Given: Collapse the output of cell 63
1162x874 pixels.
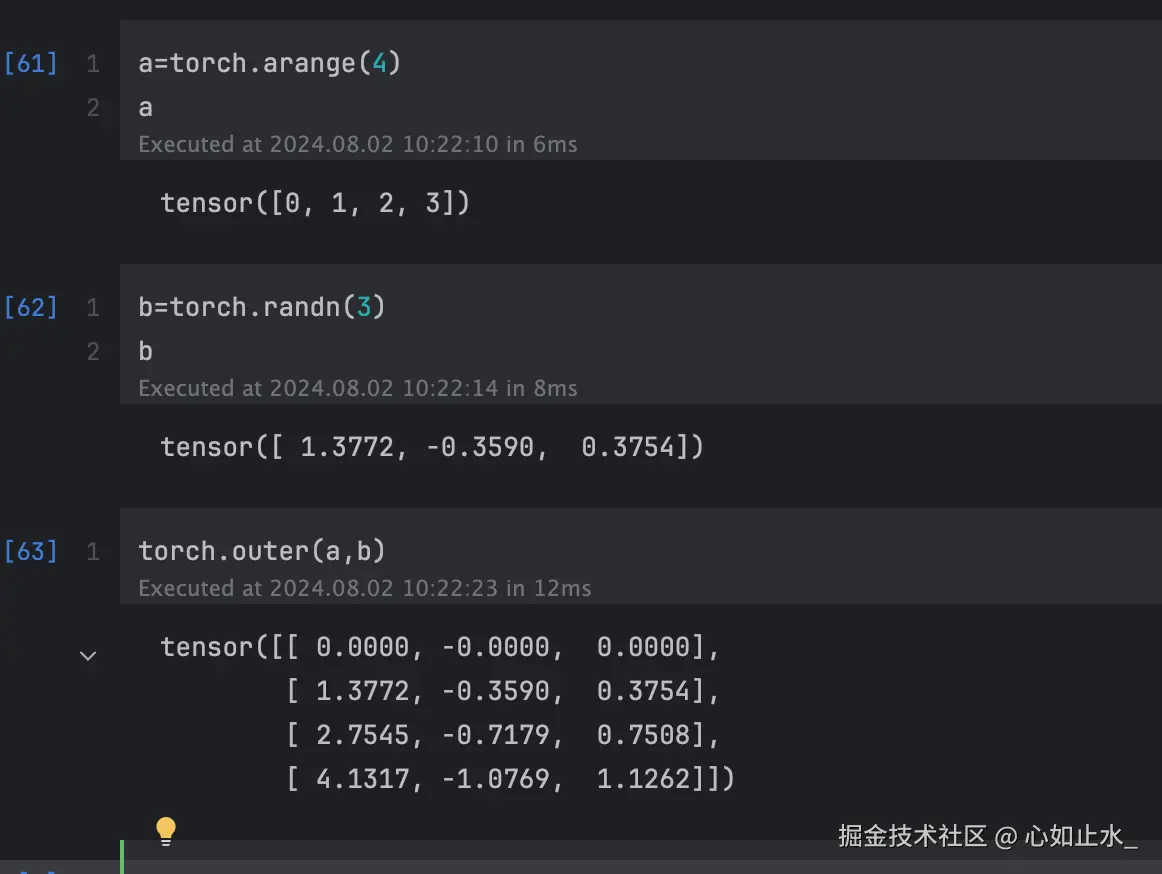Looking at the screenshot, I should click(88, 656).
